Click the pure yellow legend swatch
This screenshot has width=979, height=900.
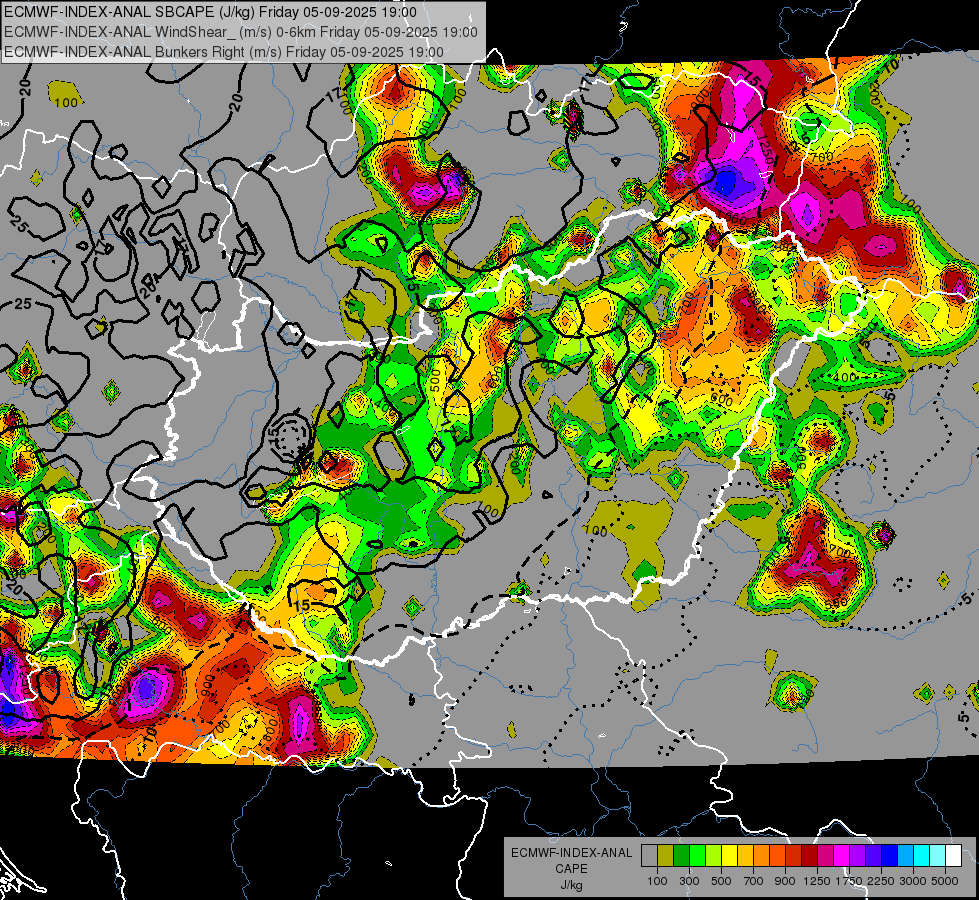tap(729, 856)
